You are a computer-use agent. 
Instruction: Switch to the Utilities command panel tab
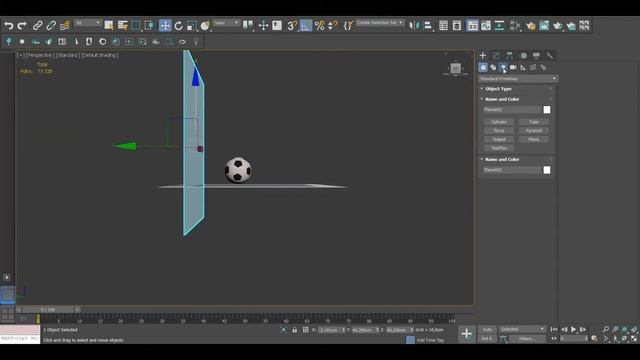[550, 56]
